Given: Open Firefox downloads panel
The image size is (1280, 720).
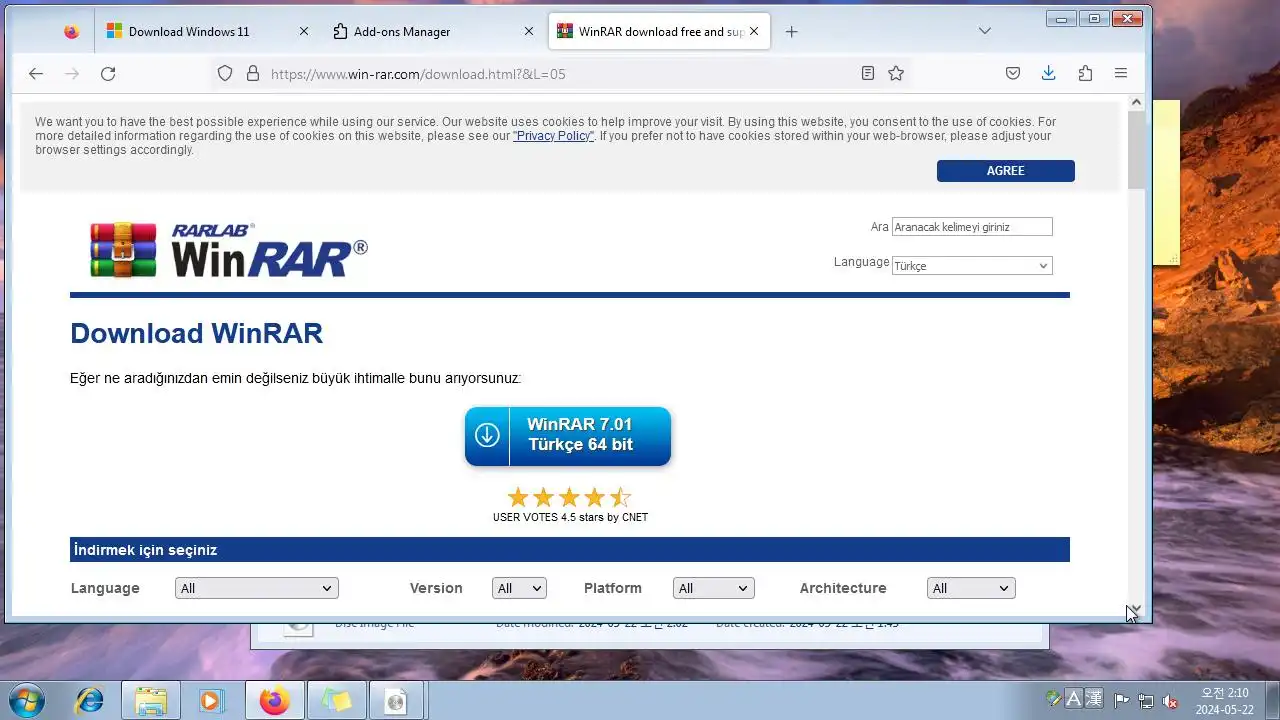Looking at the screenshot, I should pyautogui.click(x=1048, y=74).
